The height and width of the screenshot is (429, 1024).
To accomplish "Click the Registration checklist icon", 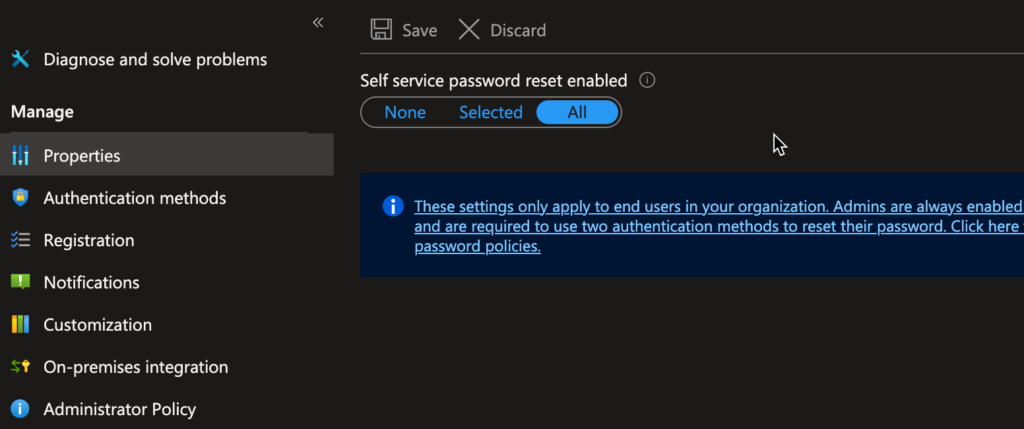I will pyautogui.click(x=20, y=240).
